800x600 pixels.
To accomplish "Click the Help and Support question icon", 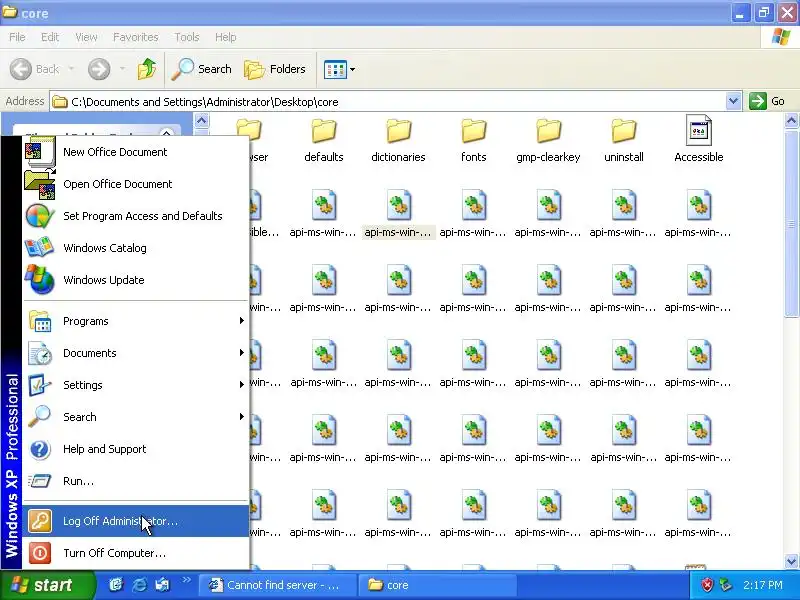I will coord(40,449).
